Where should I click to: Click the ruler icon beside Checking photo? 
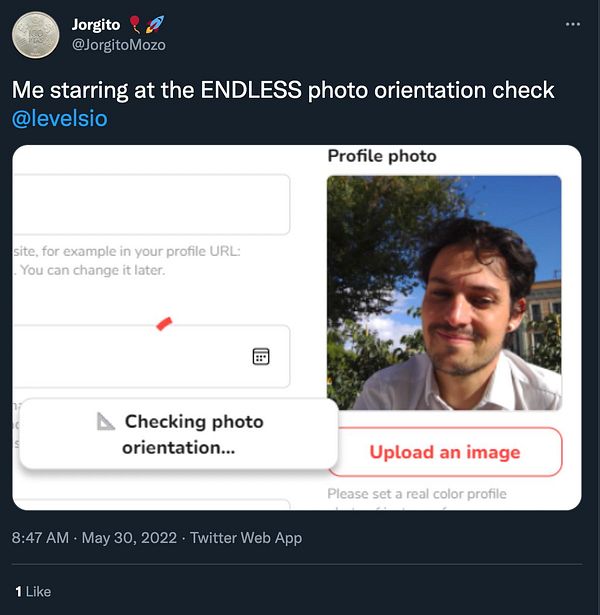click(x=106, y=422)
